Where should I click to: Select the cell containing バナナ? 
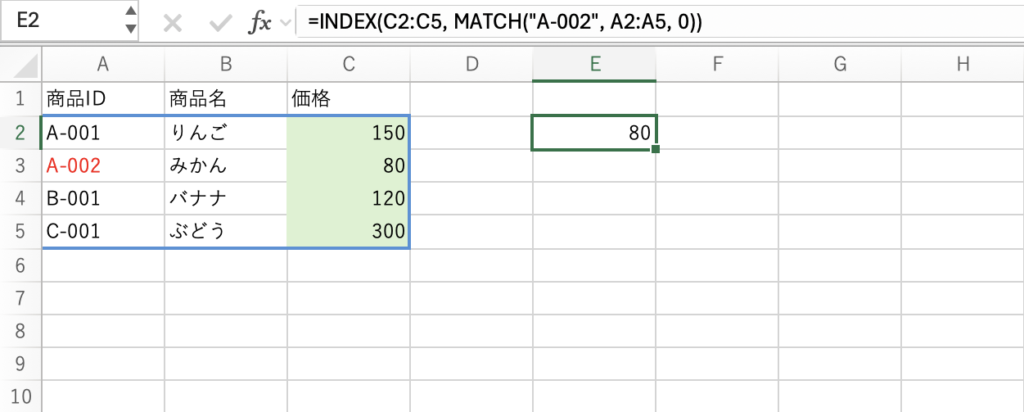point(226,198)
